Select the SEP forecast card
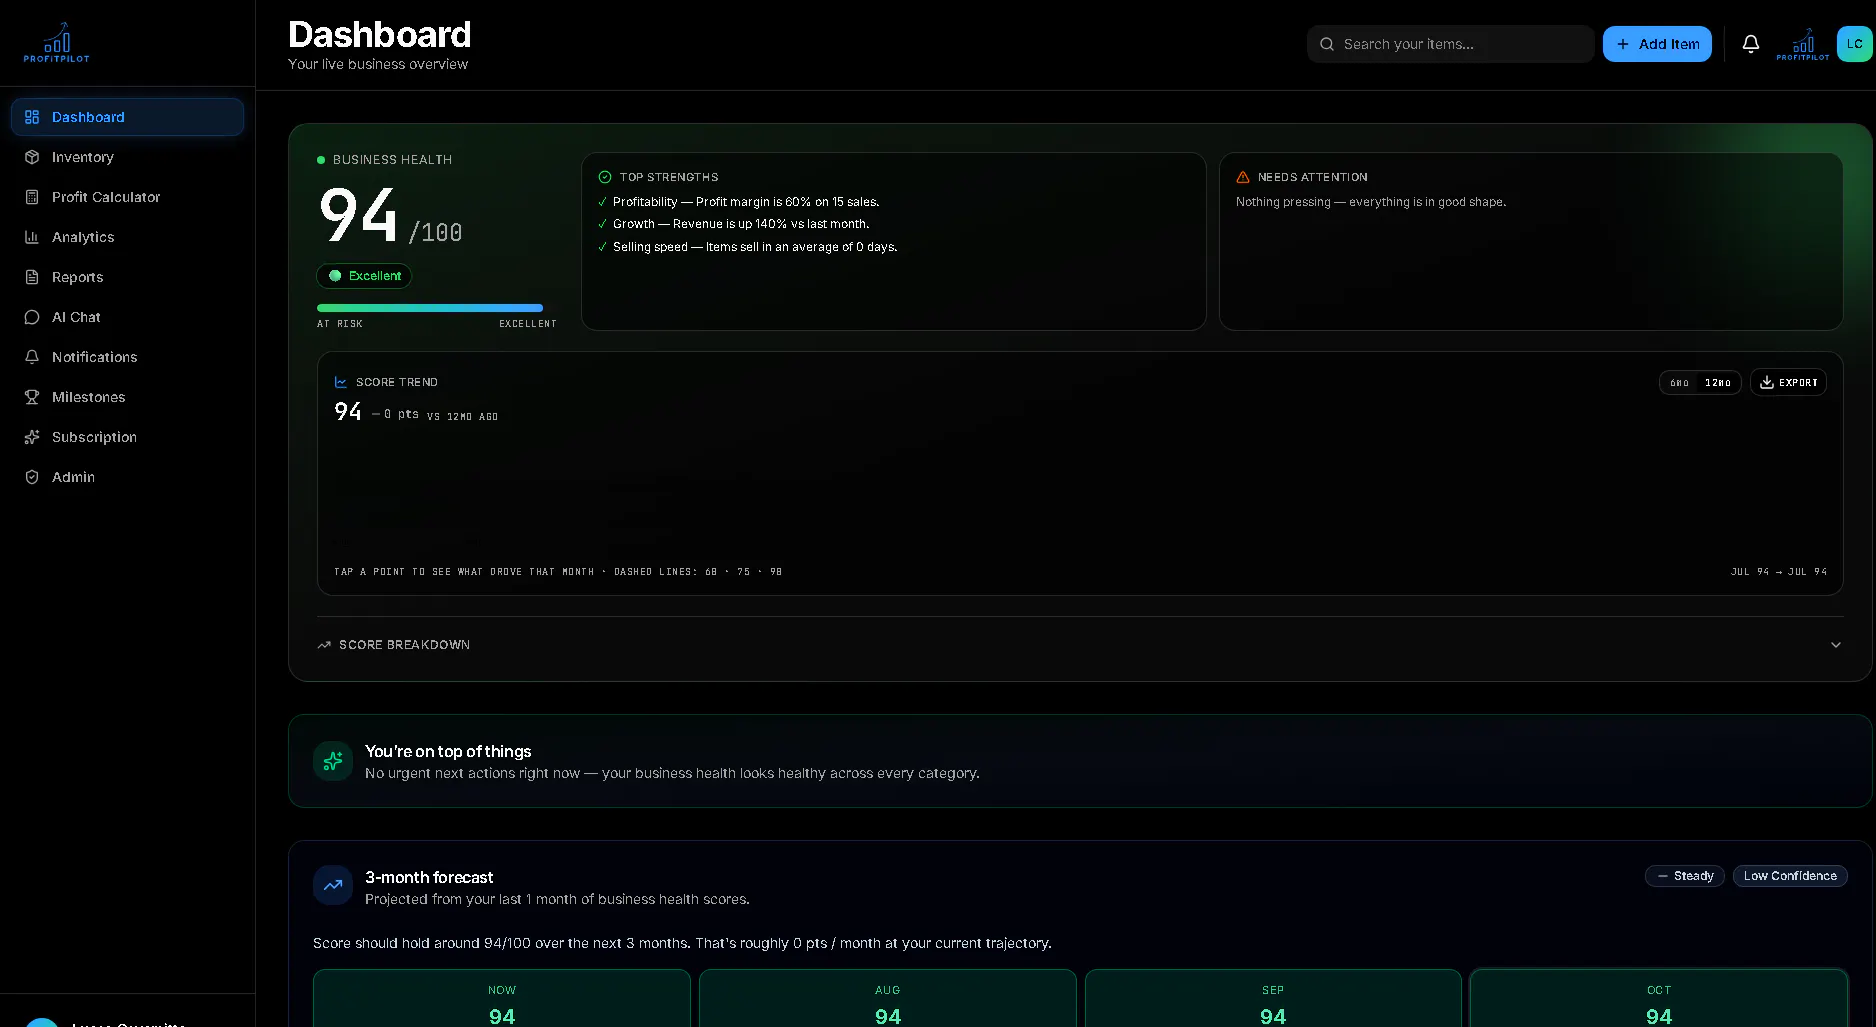This screenshot has width=1876, height=1027. (x=1273, y=998)
